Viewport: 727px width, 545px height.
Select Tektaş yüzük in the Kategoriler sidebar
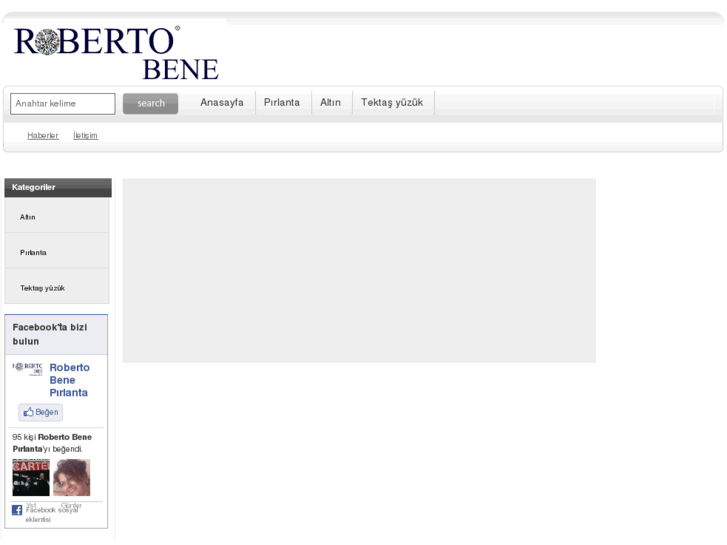point(57,288)
